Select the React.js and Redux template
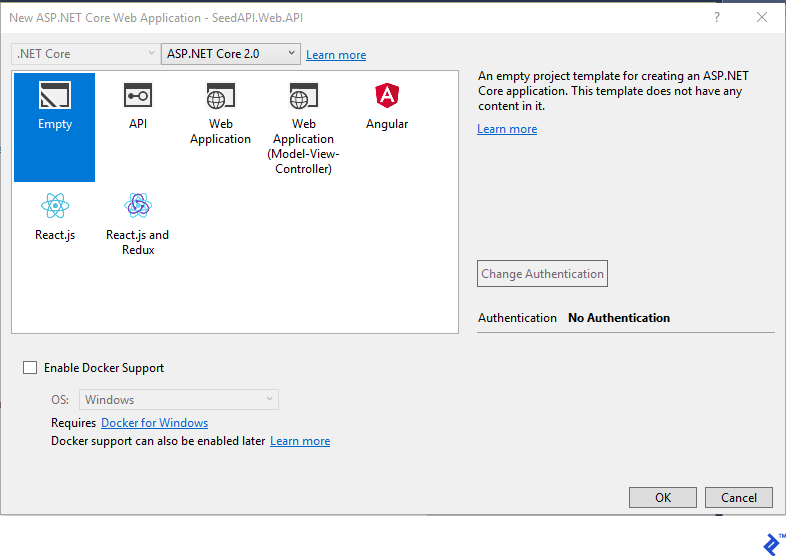 click(x=138, y=207)
